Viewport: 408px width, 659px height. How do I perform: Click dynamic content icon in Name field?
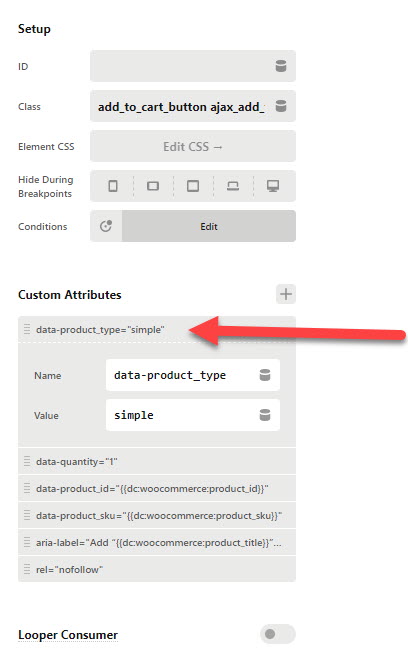[265, 375]
